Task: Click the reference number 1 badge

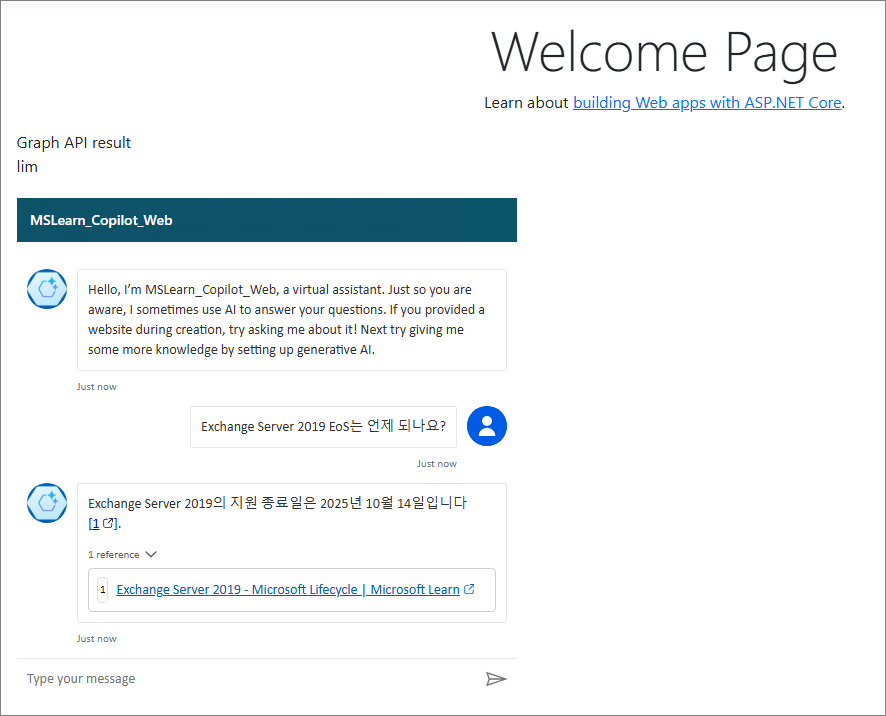Action: [102, 589]
